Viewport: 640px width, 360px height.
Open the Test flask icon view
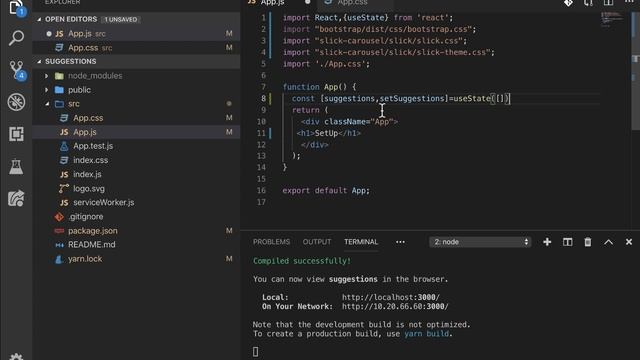click(x=16, y=166)
